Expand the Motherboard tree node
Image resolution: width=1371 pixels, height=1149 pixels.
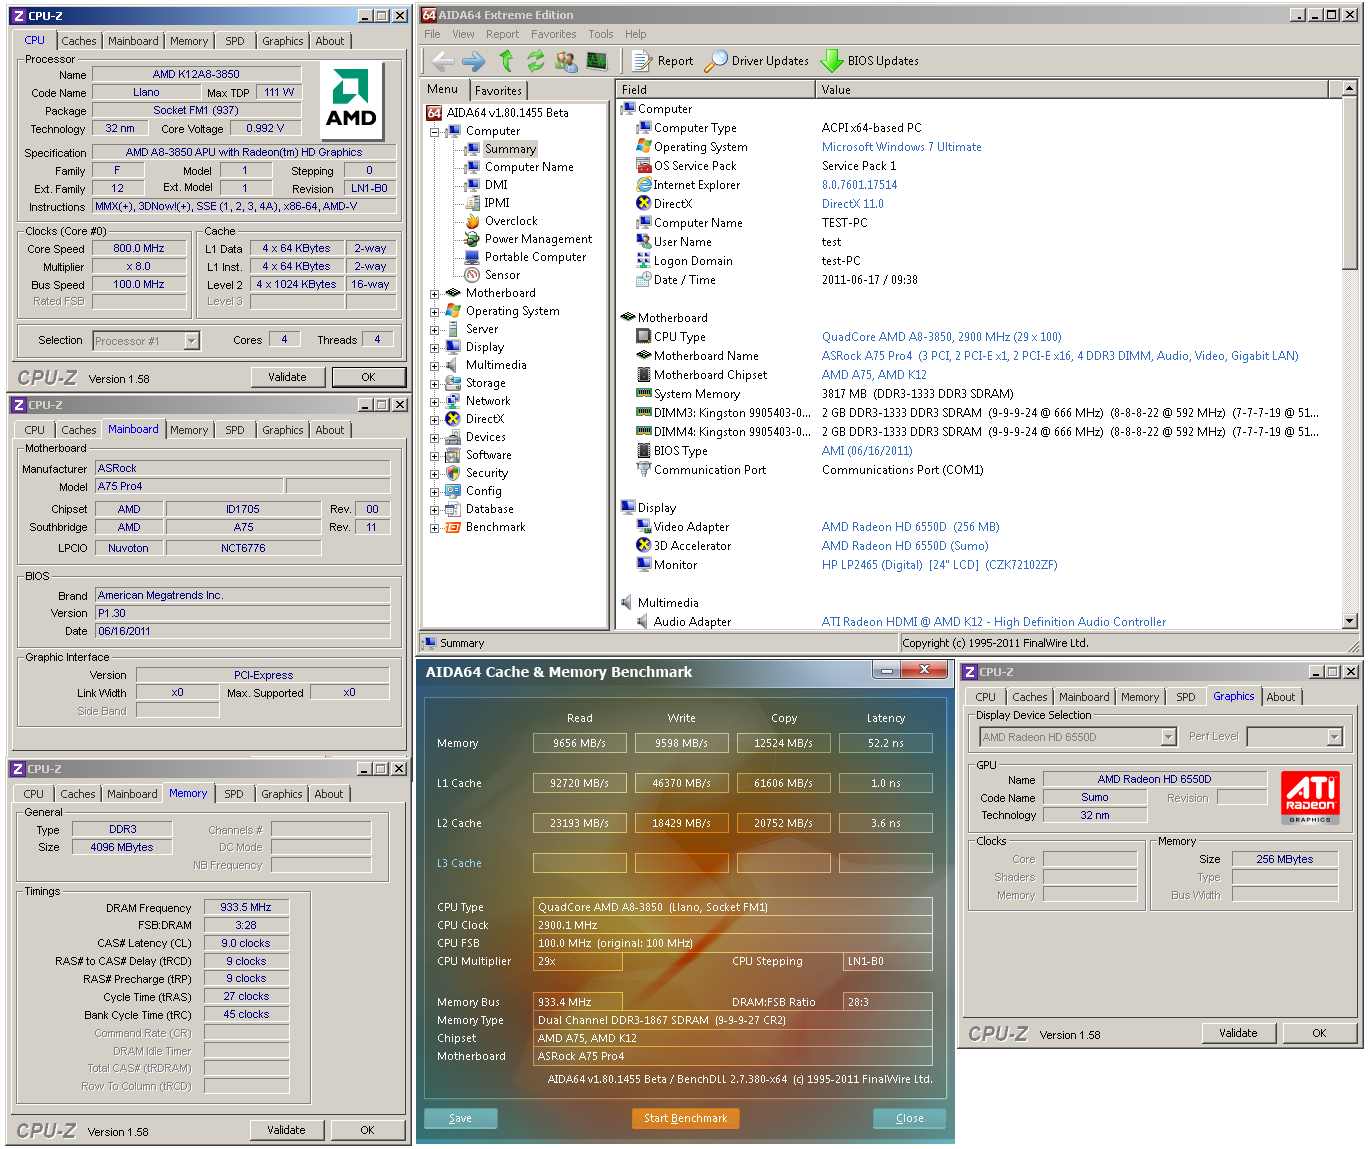pos(435,294)
